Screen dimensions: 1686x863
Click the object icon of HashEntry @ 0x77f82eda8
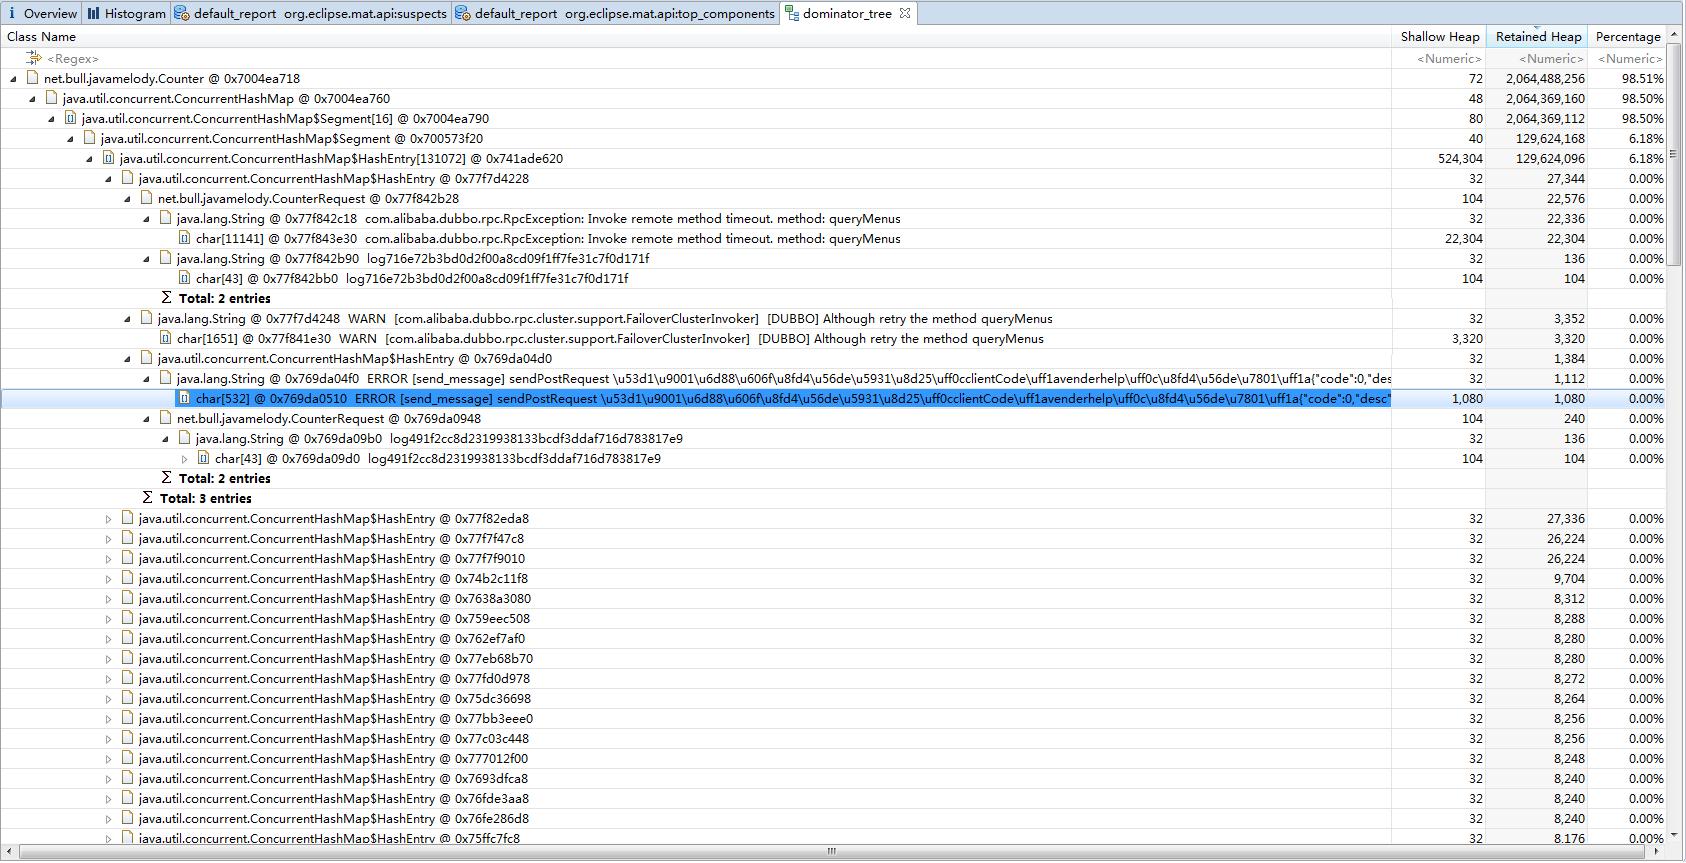(128, 518)
